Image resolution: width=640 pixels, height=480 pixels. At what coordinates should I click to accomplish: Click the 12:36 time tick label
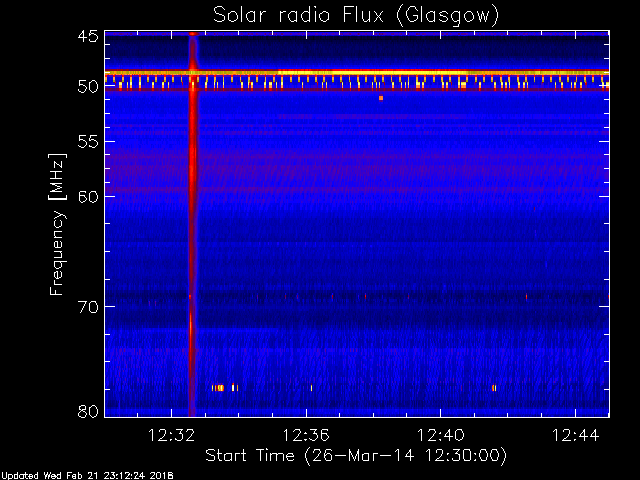[306, 435]
